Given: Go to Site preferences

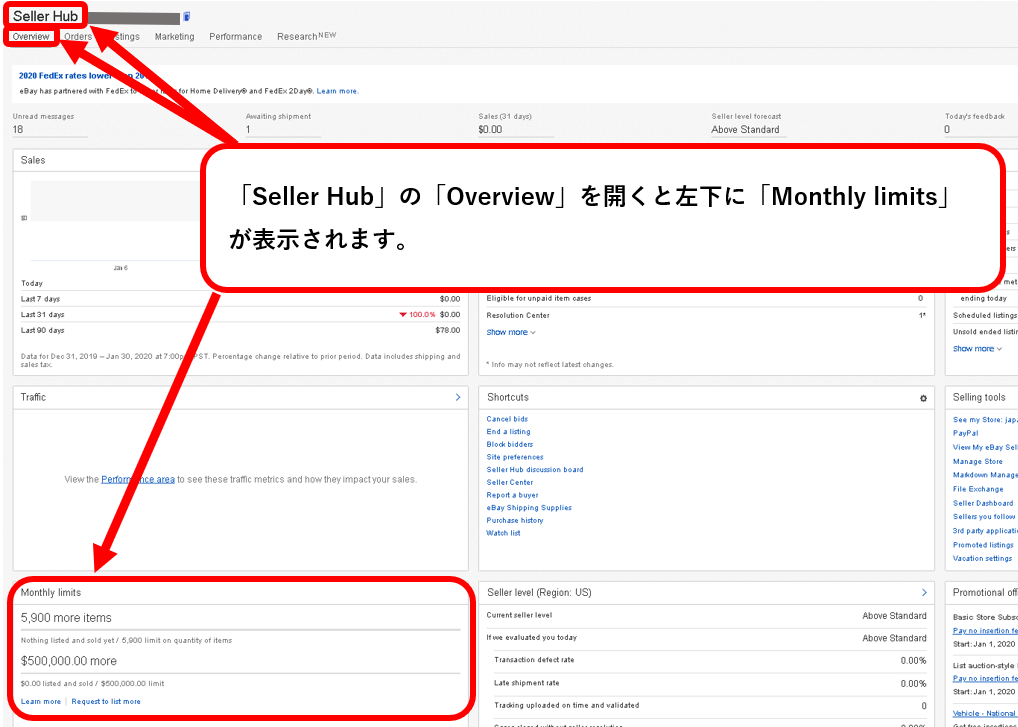Looking at the screenshot, I should point(515,457).
